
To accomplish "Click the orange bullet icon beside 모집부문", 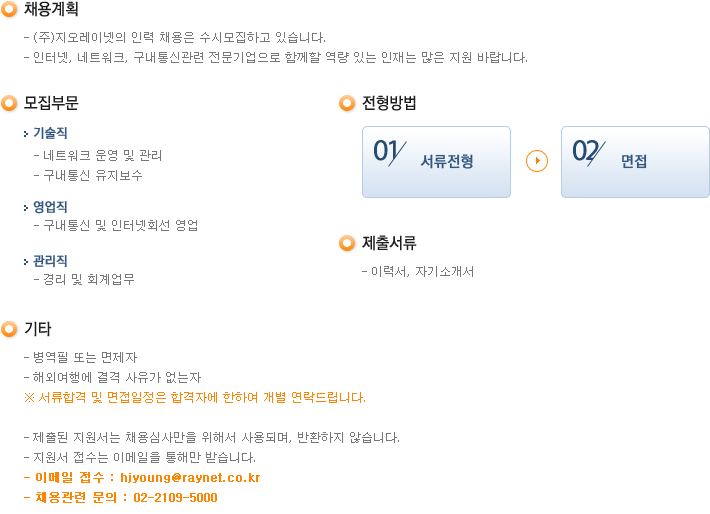I will [x=9, y=103].
